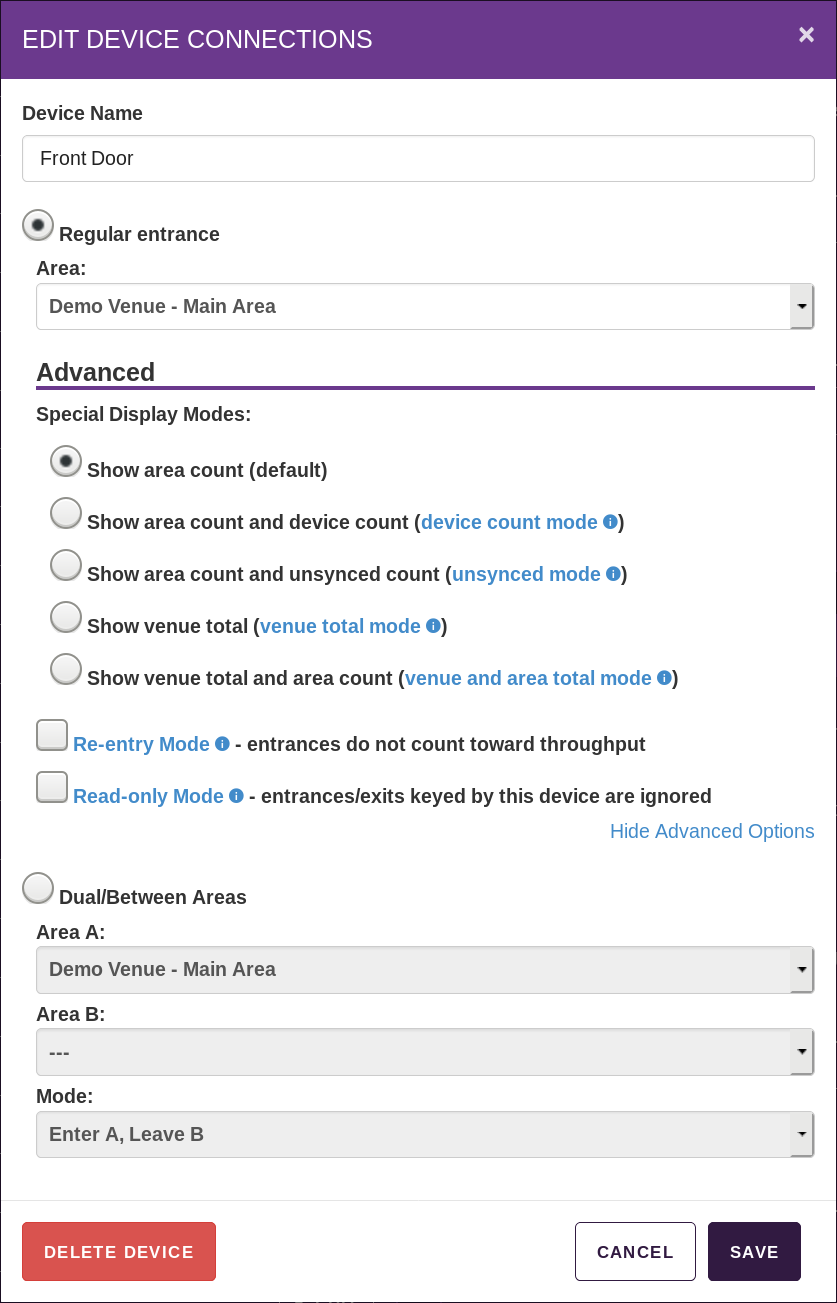Expand the Mode dropdown showing Enter A, Leave B
This screenshot has height=1303, width=837.
425,1134
